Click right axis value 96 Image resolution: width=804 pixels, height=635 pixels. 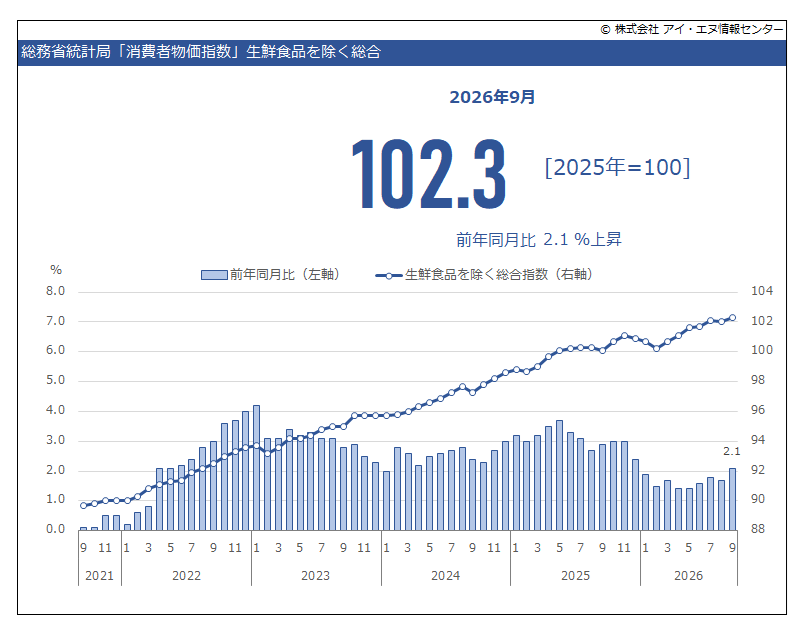pyautogui.click(x=758, y=410)
